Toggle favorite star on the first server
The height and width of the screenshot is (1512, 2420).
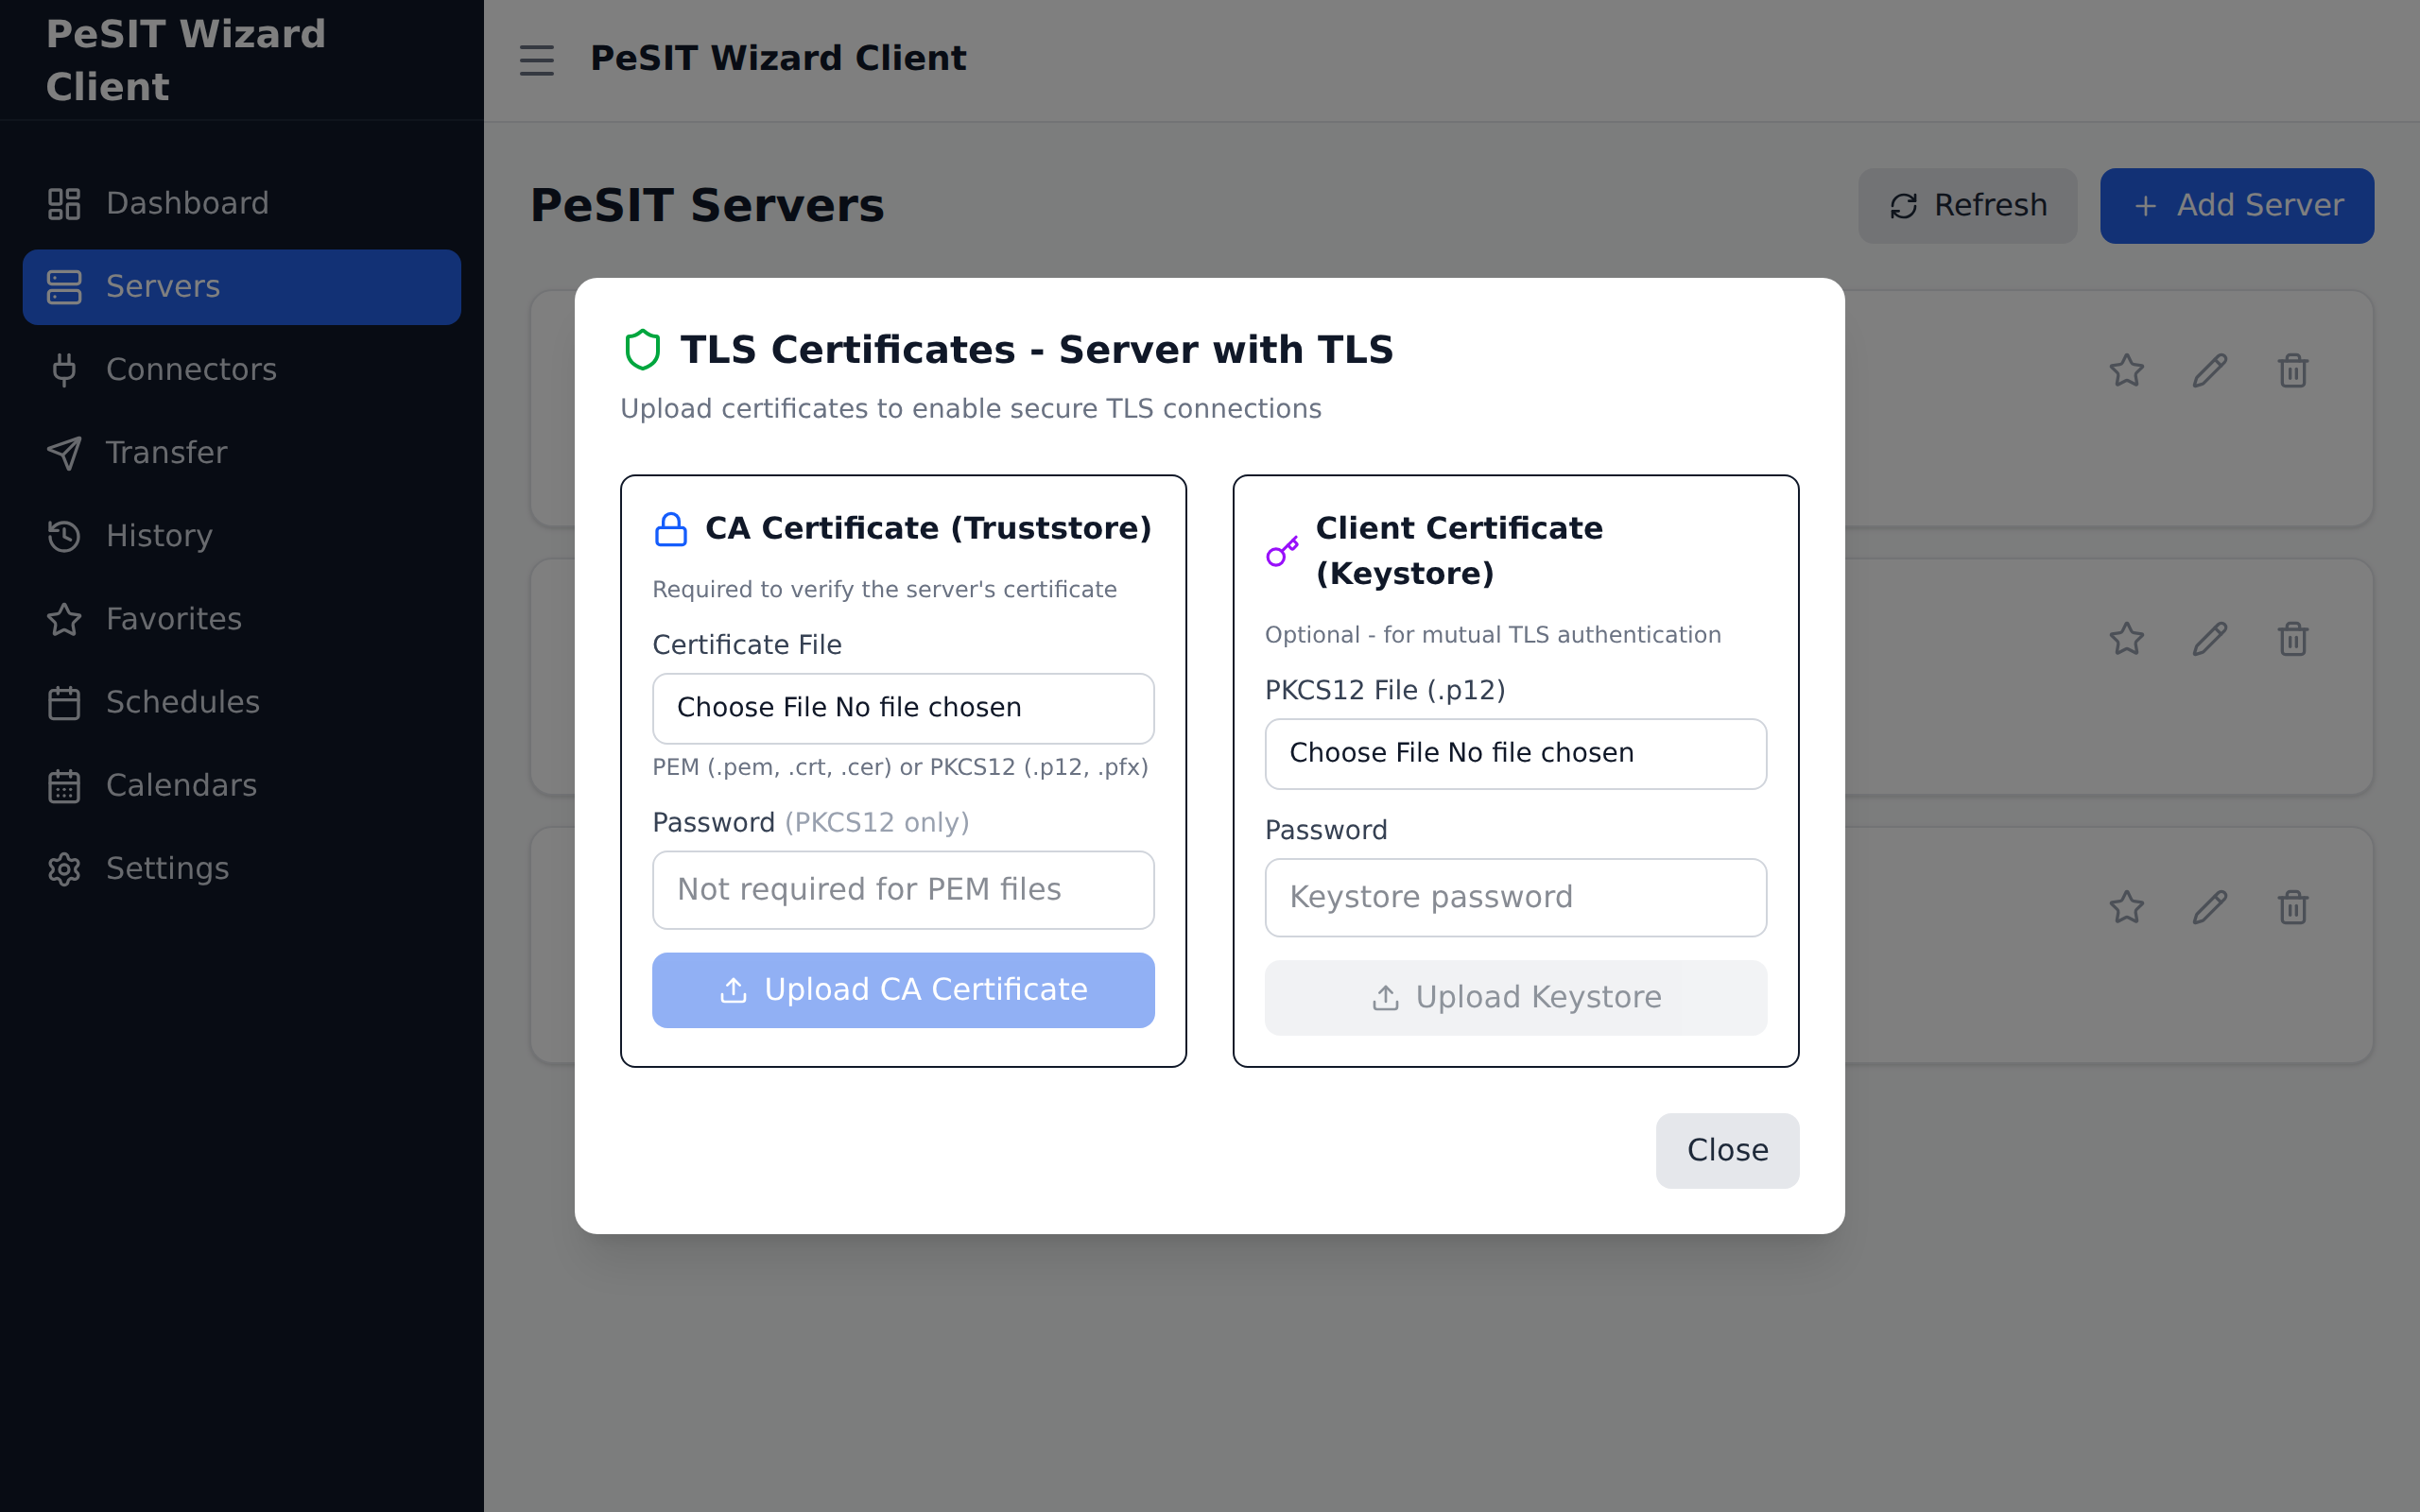pos(2127,370)
